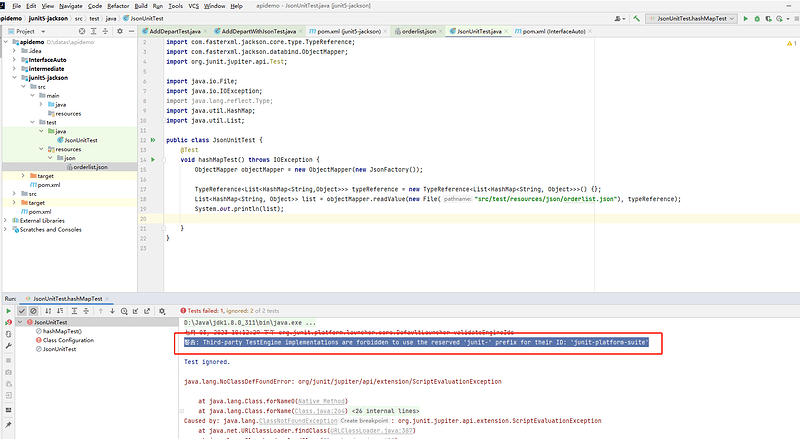Open the Refactor menu
800x439 pixels.
pos(118,6)
